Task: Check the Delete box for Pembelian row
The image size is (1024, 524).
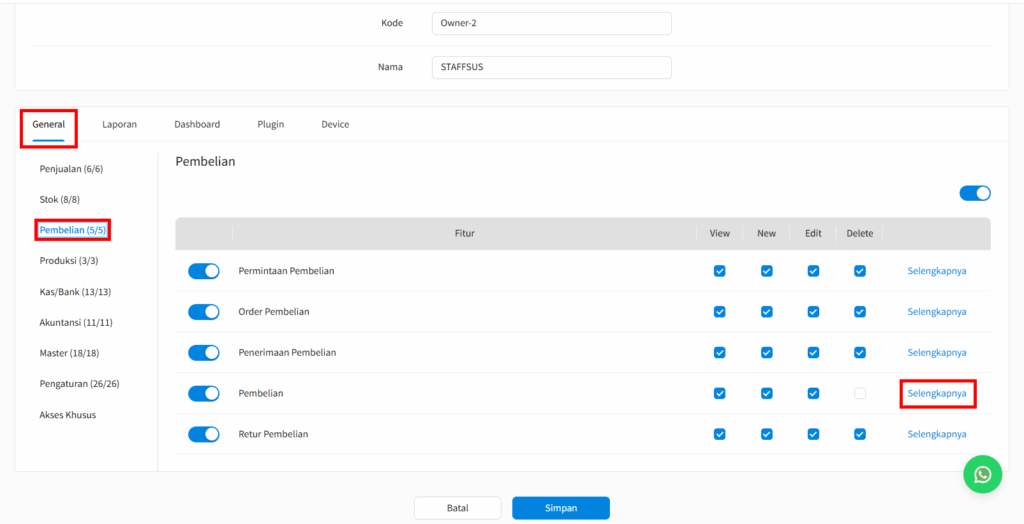Action: (859, 393)
